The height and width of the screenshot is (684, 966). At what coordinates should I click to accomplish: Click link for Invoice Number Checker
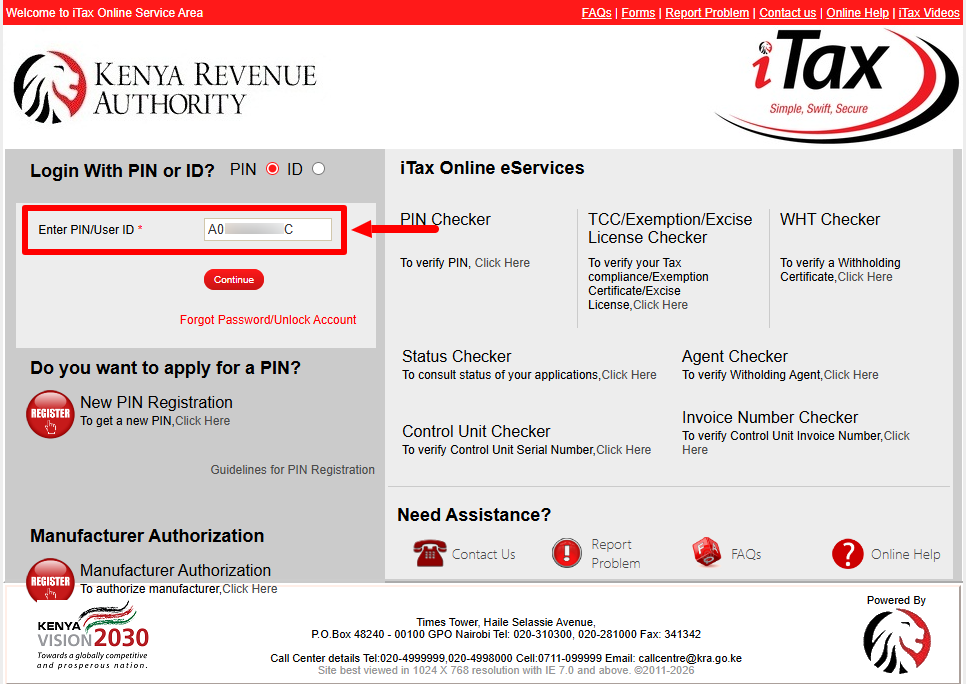[896, 436]
